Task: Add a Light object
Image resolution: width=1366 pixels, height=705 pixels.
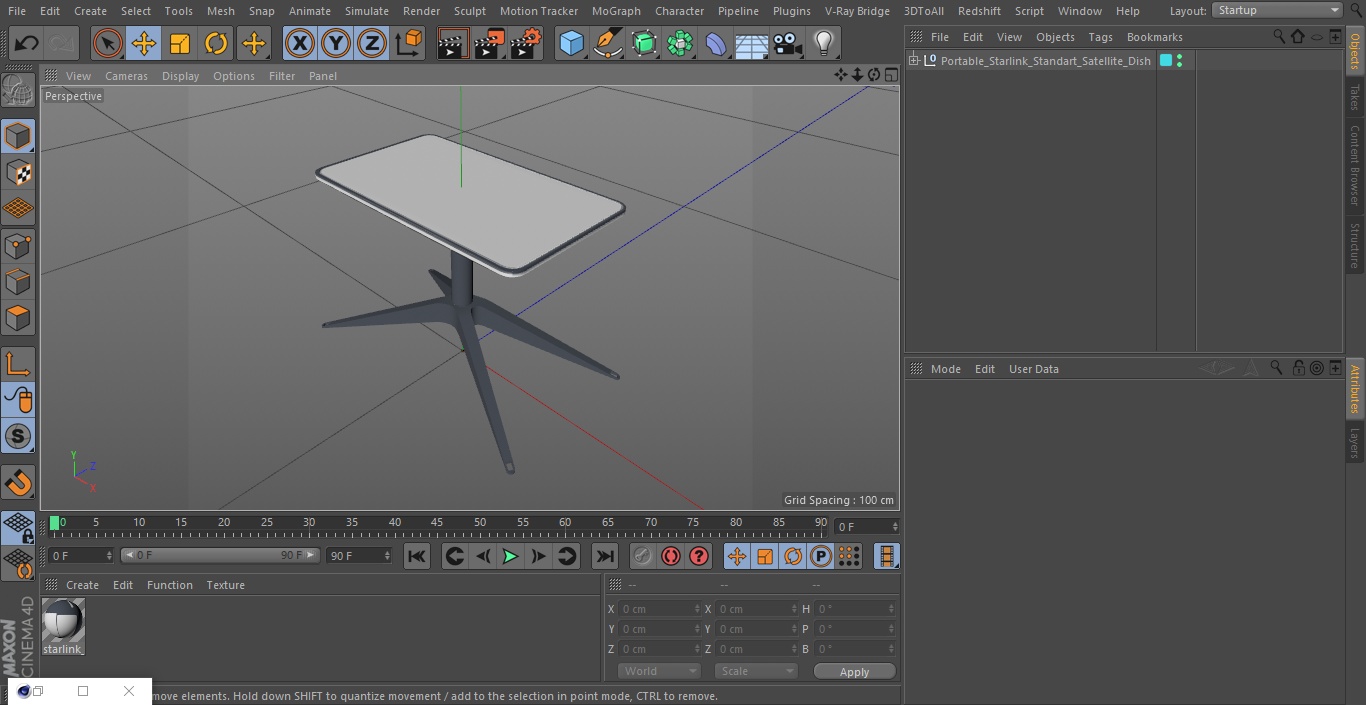Action: click(824, 43)
